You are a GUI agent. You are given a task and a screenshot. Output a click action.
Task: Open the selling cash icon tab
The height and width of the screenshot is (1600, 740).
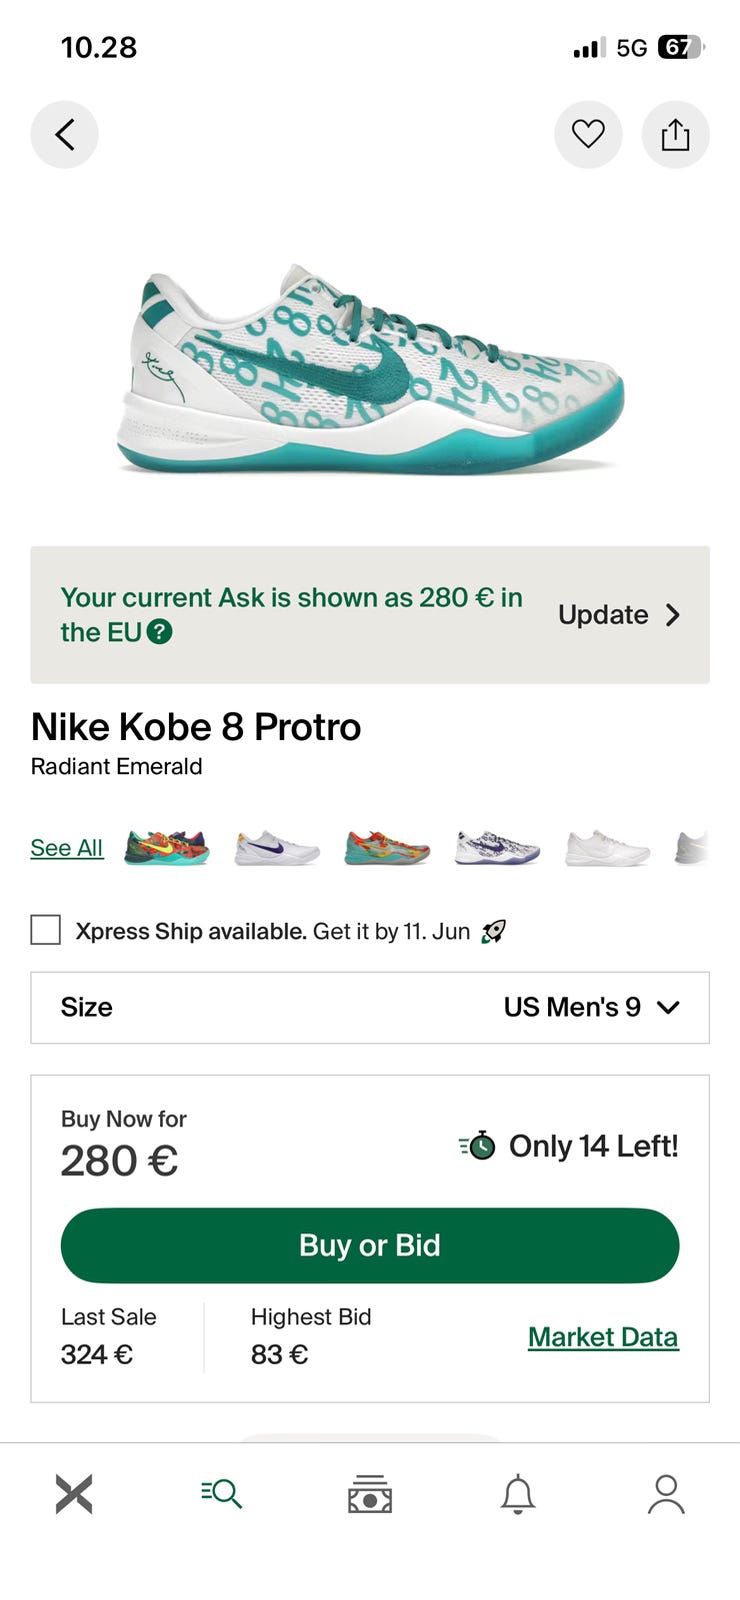click(370, 1494)
